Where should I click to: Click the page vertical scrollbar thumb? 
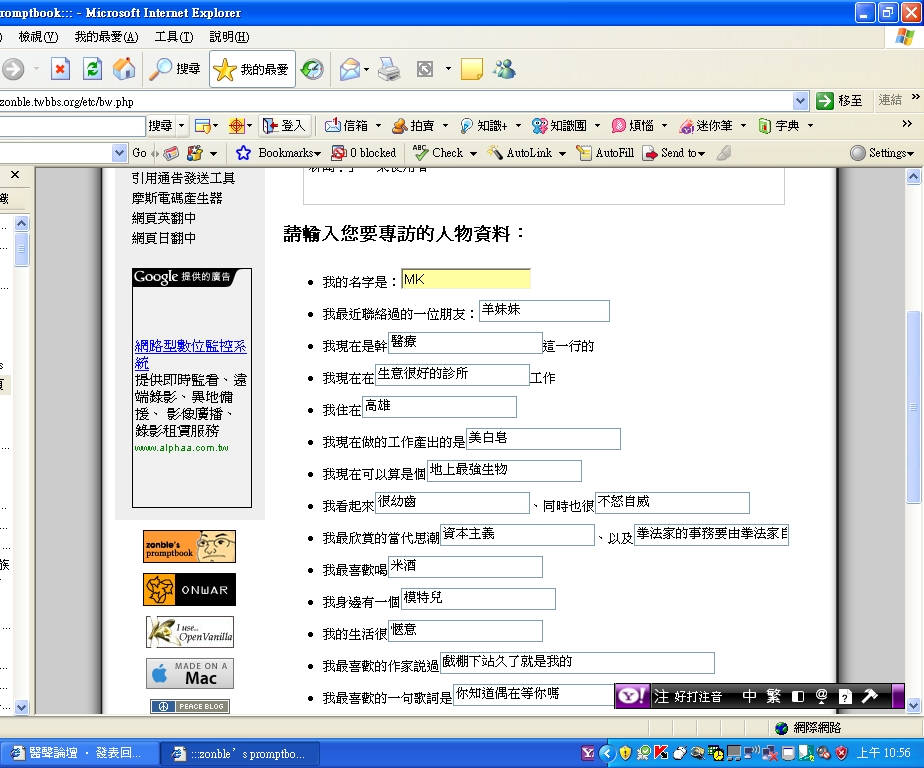913,407
